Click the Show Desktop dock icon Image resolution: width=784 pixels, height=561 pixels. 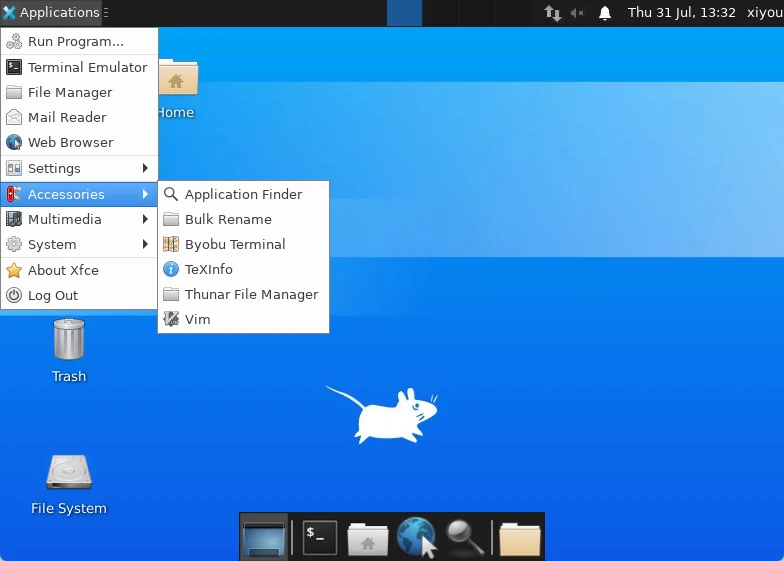tap(264, 538)
